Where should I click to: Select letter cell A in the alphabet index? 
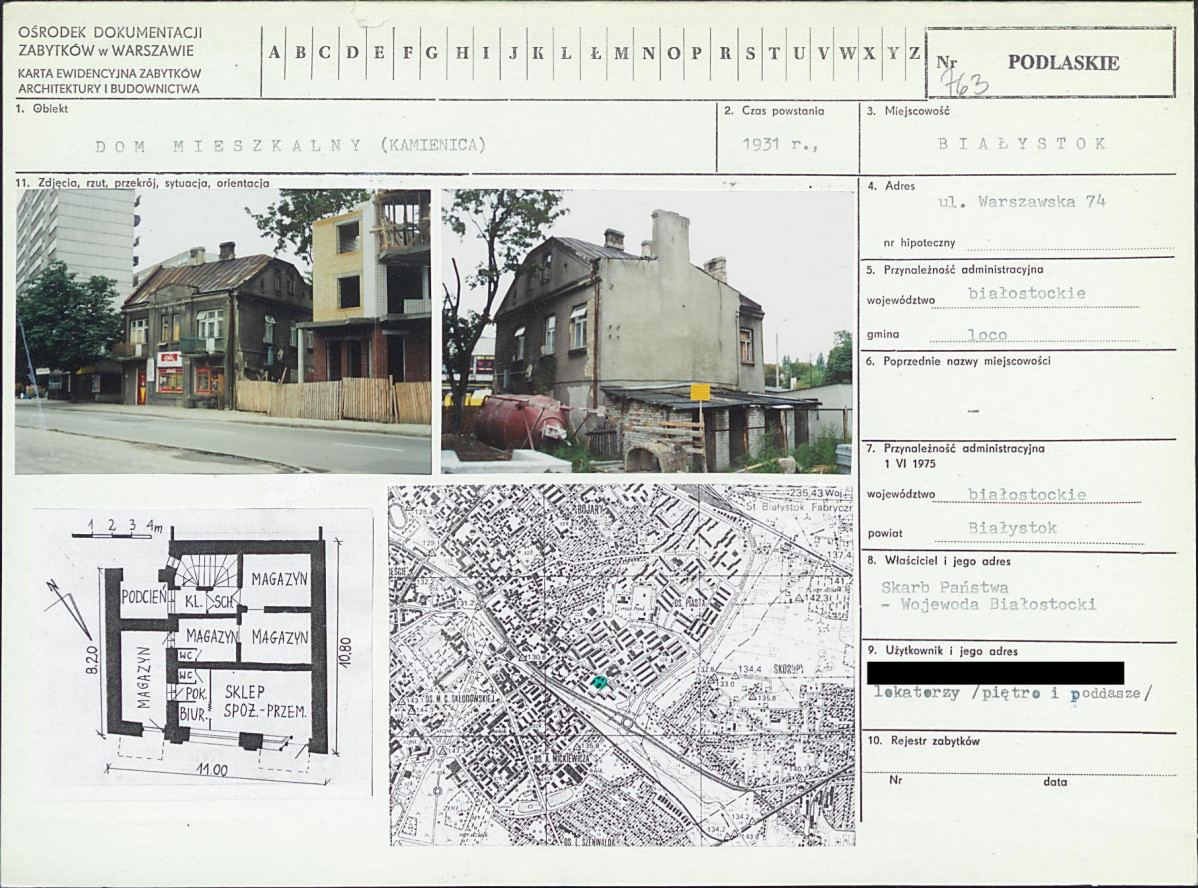point(274,54)
